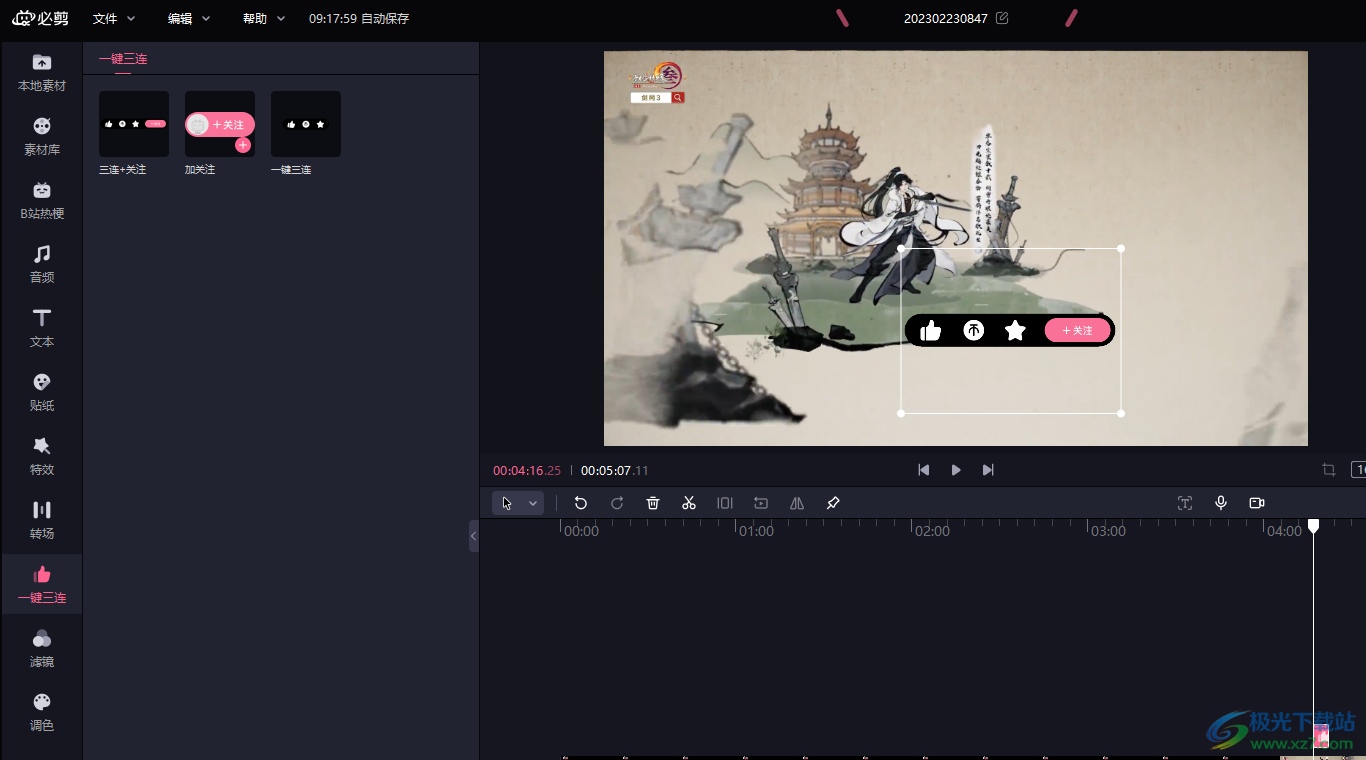This screenshot has height=760, width=1366.
Task: Open the 转场 transitions panel
Action: click(x=42, y=521)
